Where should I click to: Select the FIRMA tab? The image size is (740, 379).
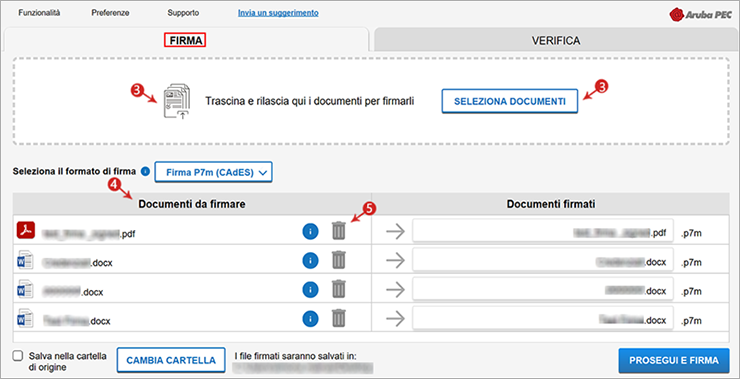[x=186, y=41]
